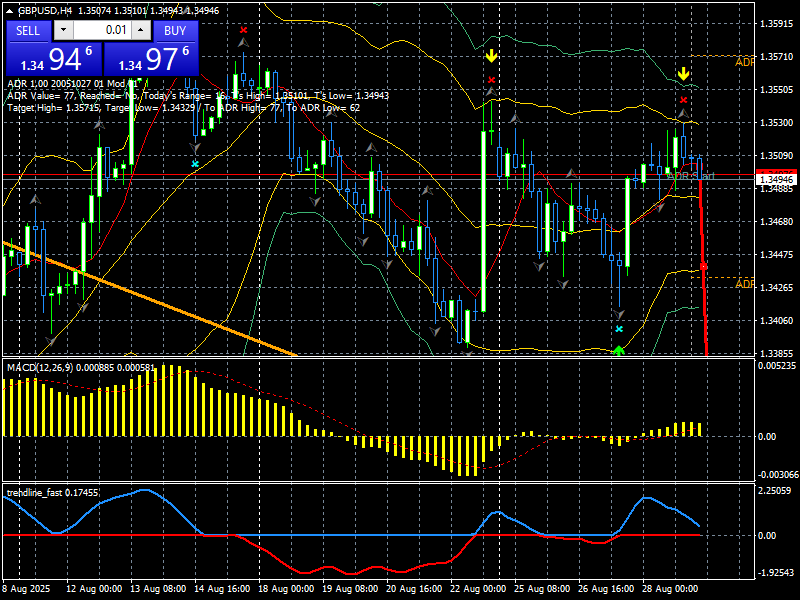Click the 0.005235 MACD scale value

tap(777, 365)
